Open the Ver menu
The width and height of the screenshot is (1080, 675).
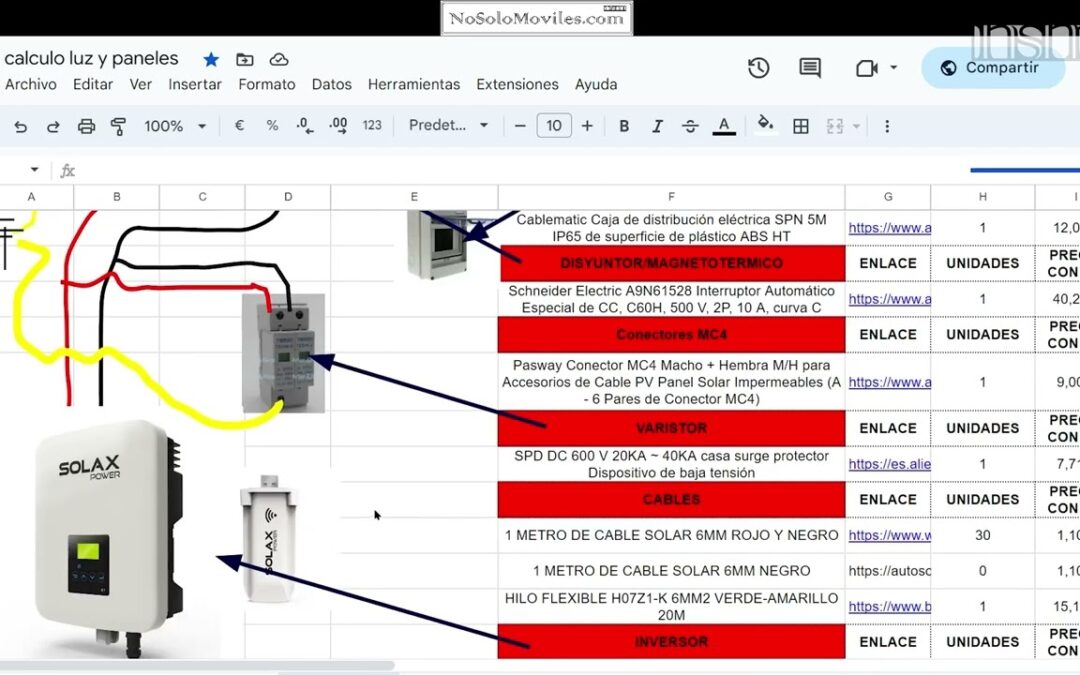pyautogui.click(x=141, y=85)
